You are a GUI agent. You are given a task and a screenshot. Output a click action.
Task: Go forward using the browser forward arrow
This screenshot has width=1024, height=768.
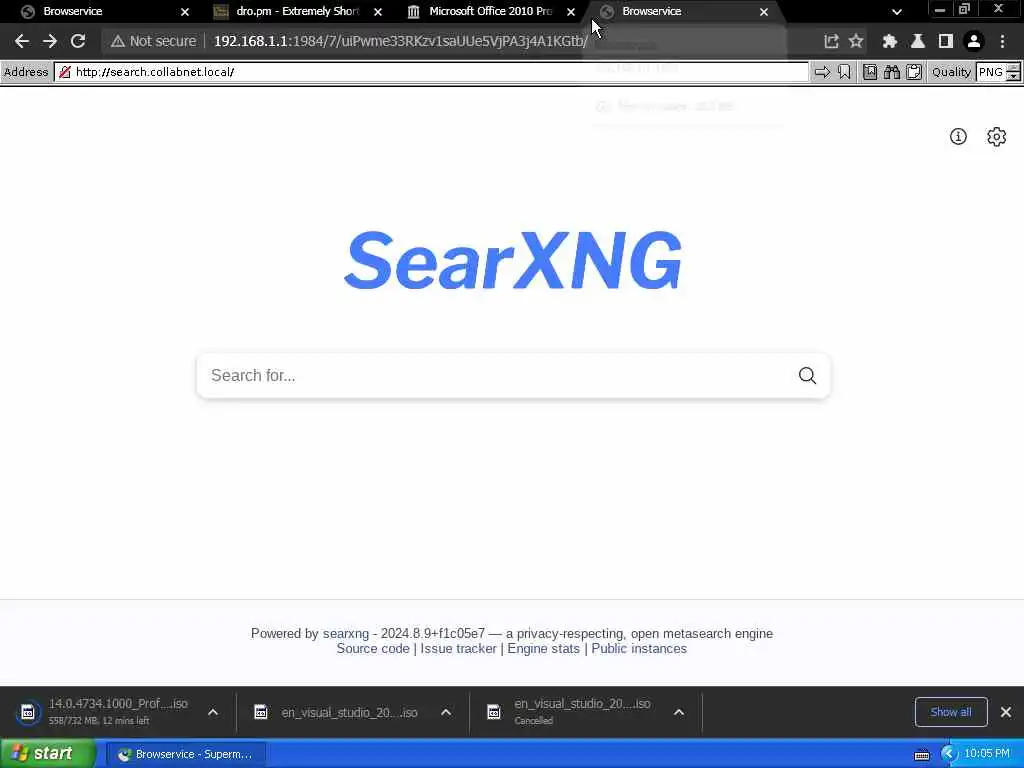pos(50,41)
